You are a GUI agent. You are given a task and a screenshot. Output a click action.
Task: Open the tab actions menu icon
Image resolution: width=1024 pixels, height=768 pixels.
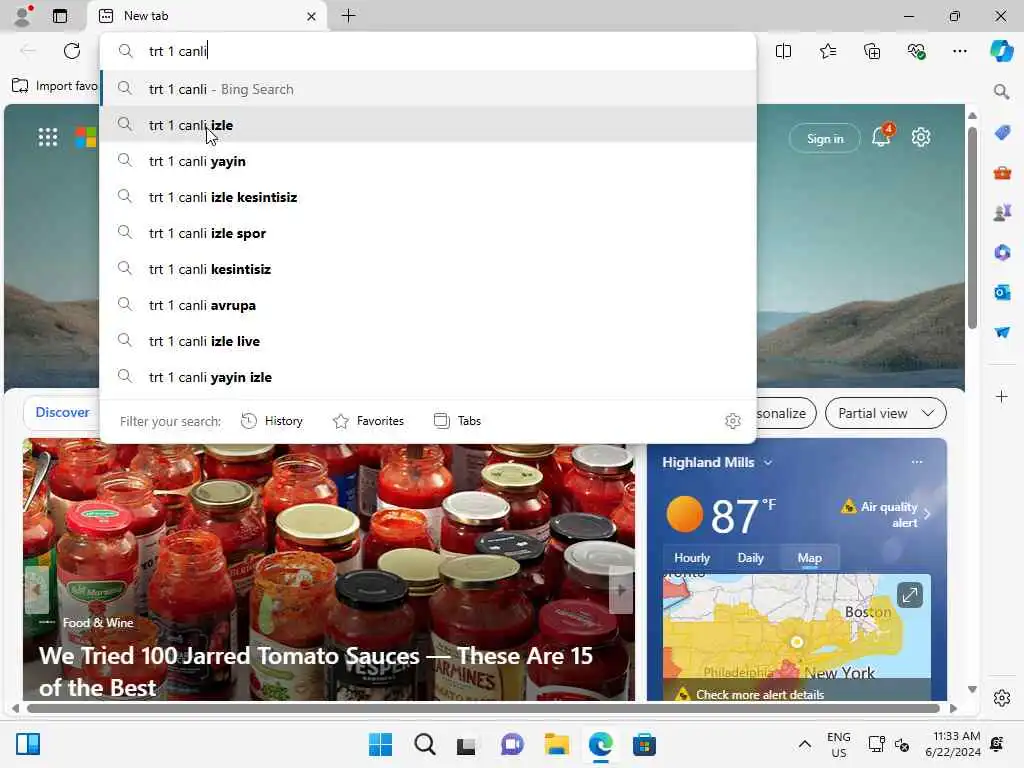59,16
